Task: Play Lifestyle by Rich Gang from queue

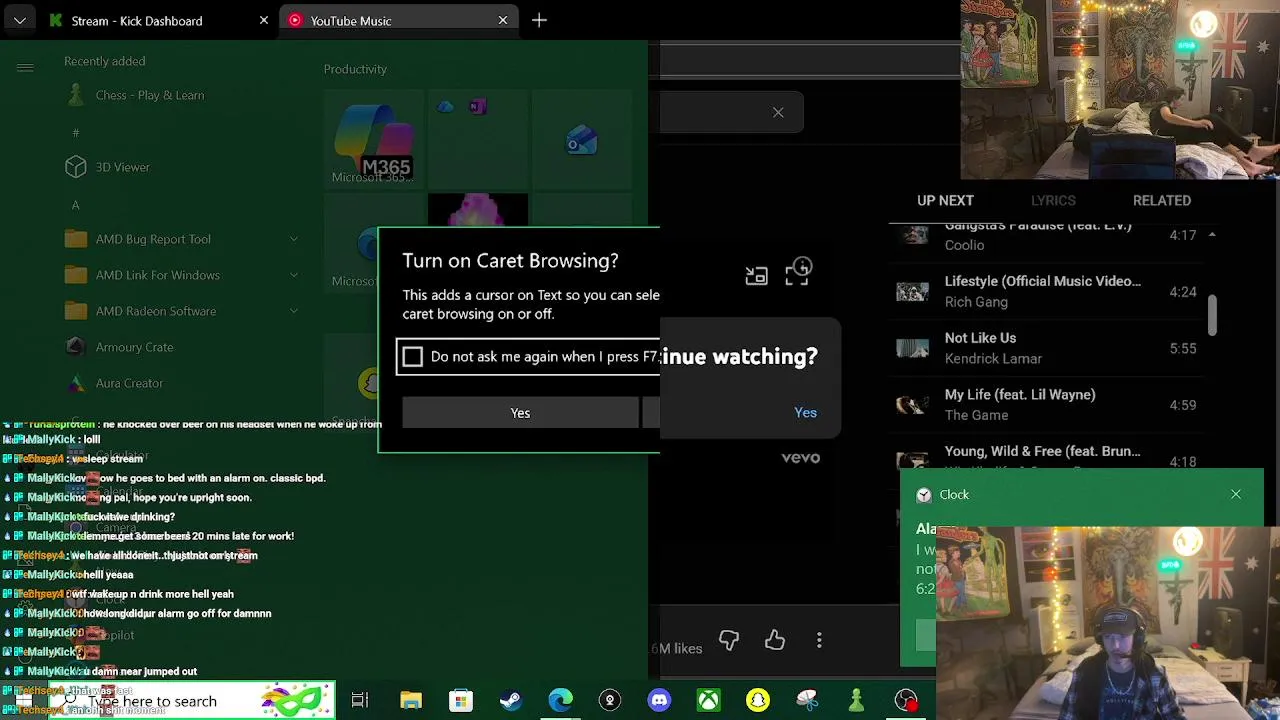Action: 1046,291
